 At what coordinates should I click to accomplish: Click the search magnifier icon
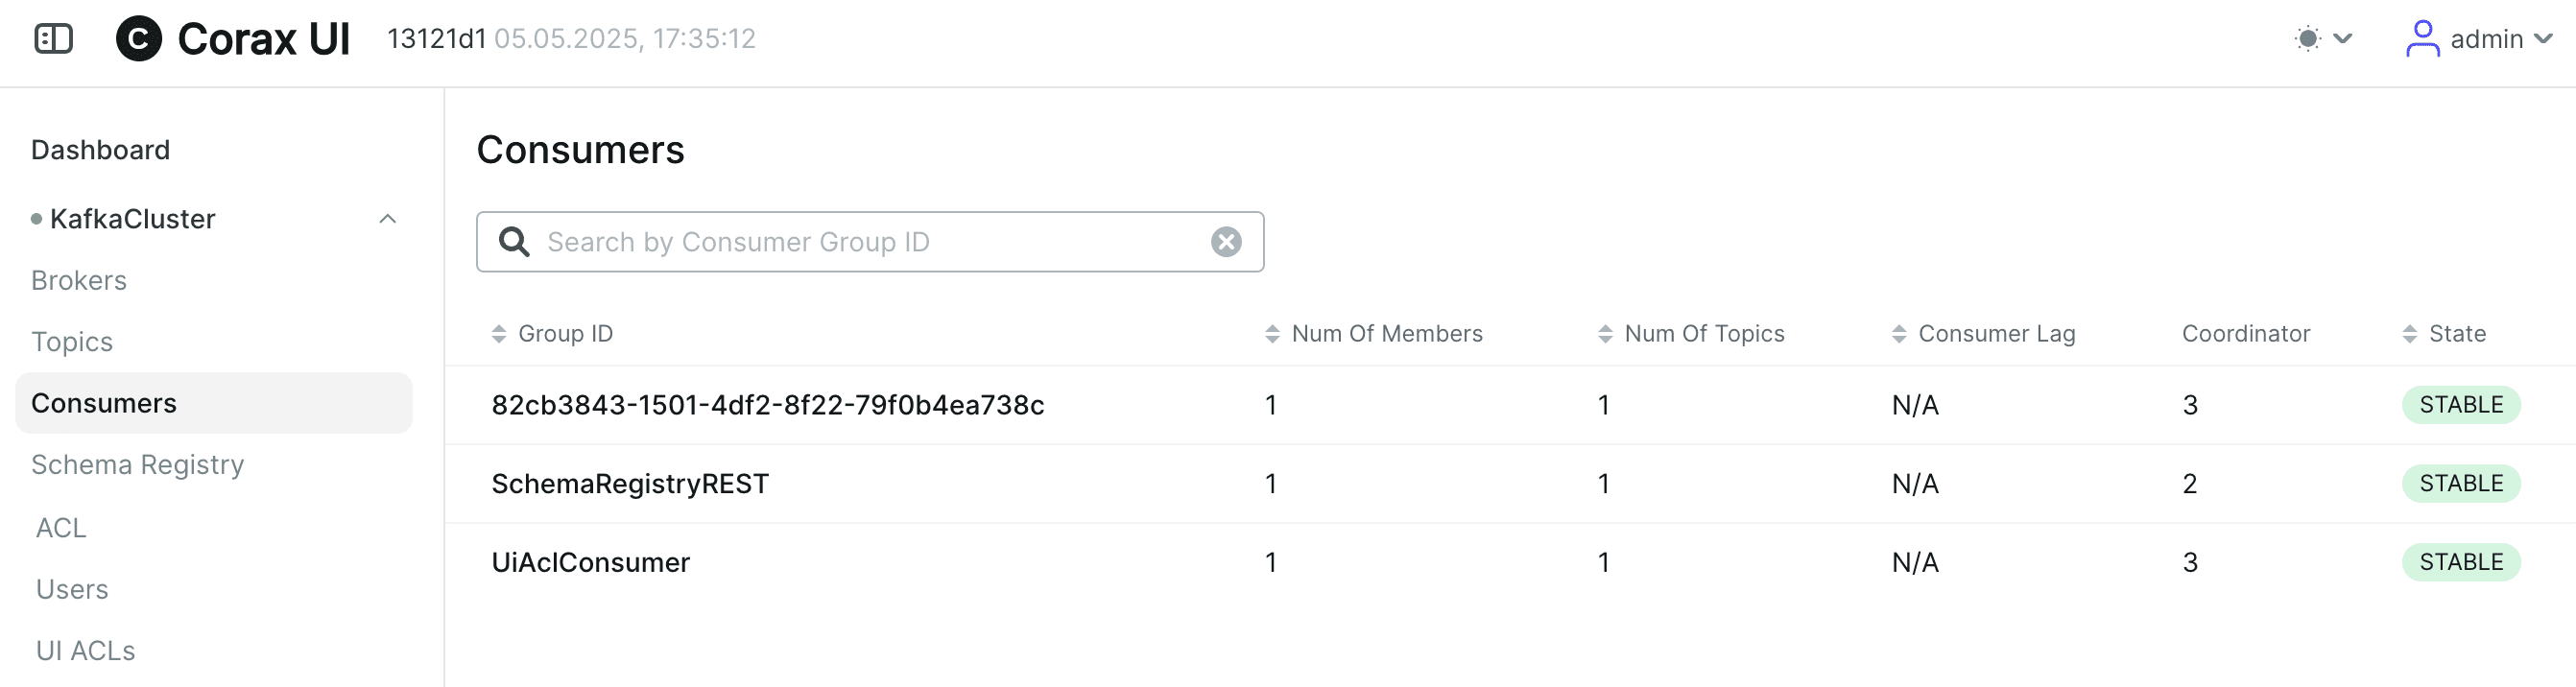click(514, 242)
